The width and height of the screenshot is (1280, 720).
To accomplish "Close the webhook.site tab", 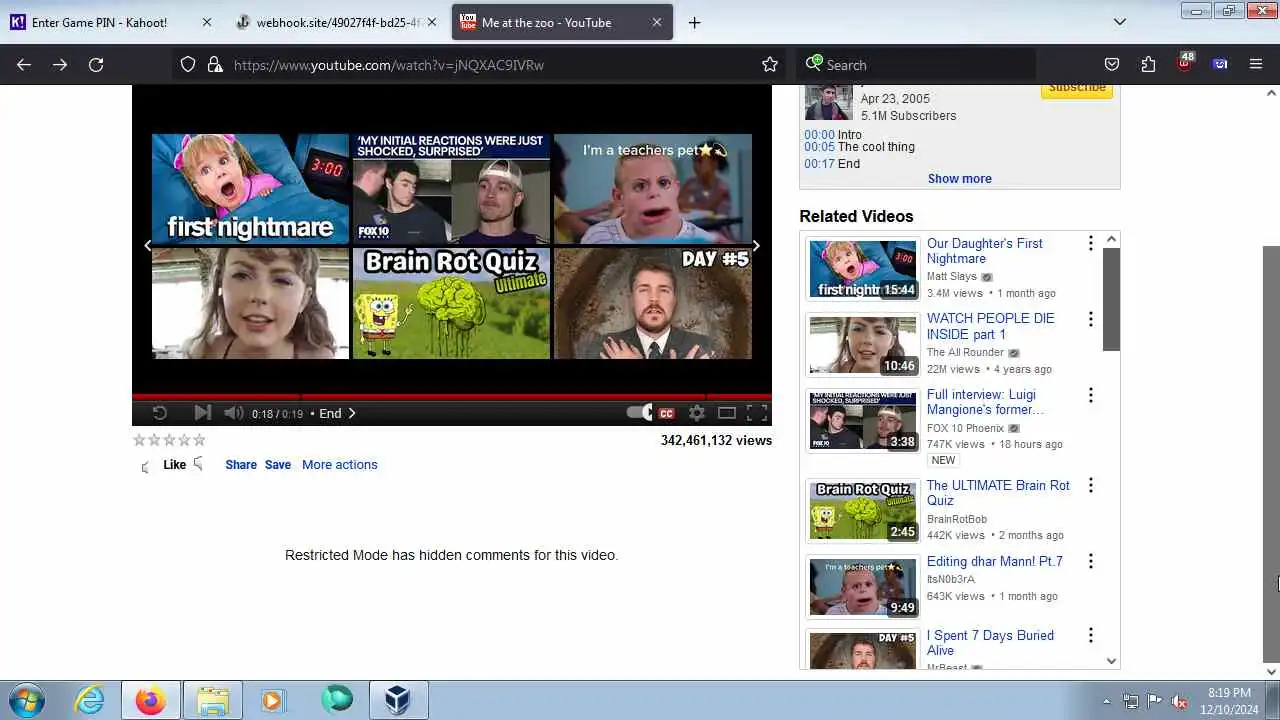I will [432, 22].
